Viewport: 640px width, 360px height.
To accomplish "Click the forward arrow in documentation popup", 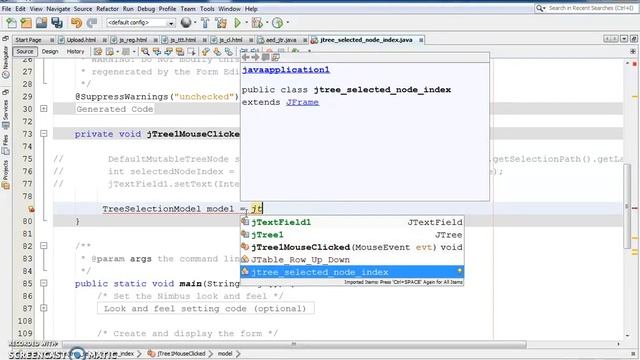I will 255,57.
